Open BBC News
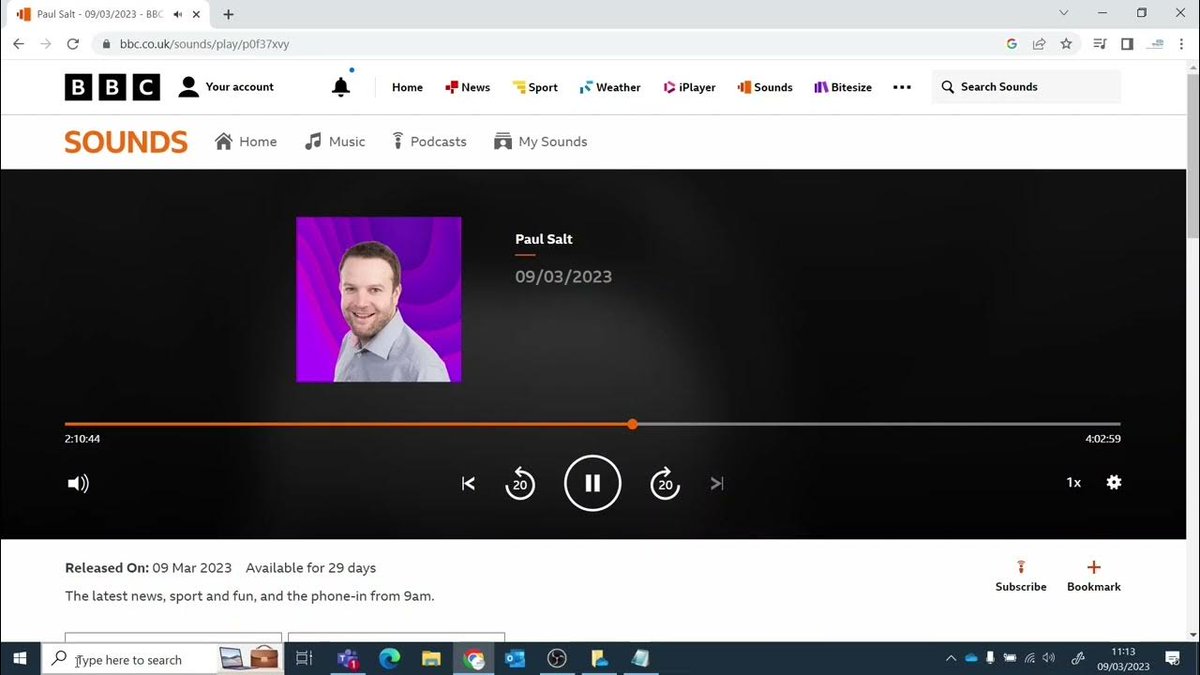Screen dimensions: 1200x675 point(468,87)
